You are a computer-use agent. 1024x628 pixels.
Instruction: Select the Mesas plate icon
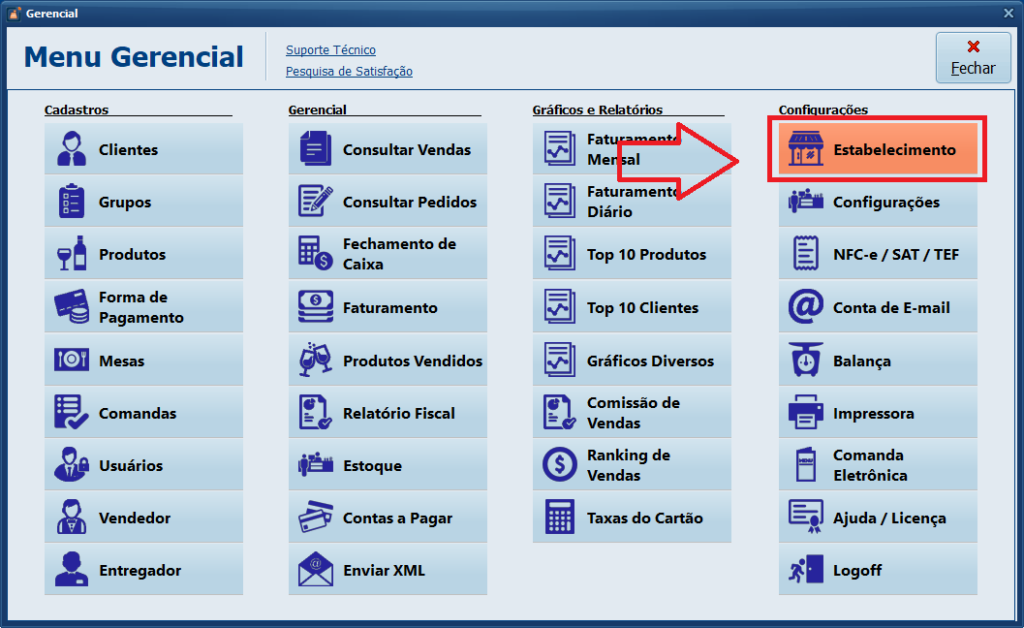71,361
